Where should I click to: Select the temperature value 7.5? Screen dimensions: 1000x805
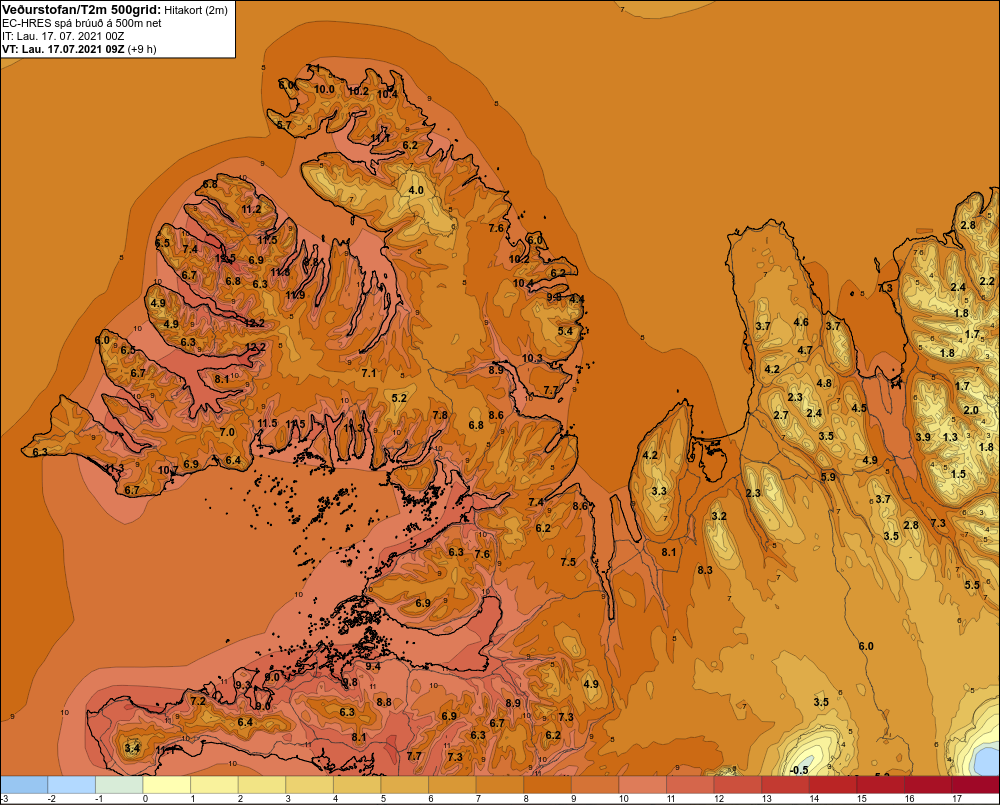click(x=568, y=562)
